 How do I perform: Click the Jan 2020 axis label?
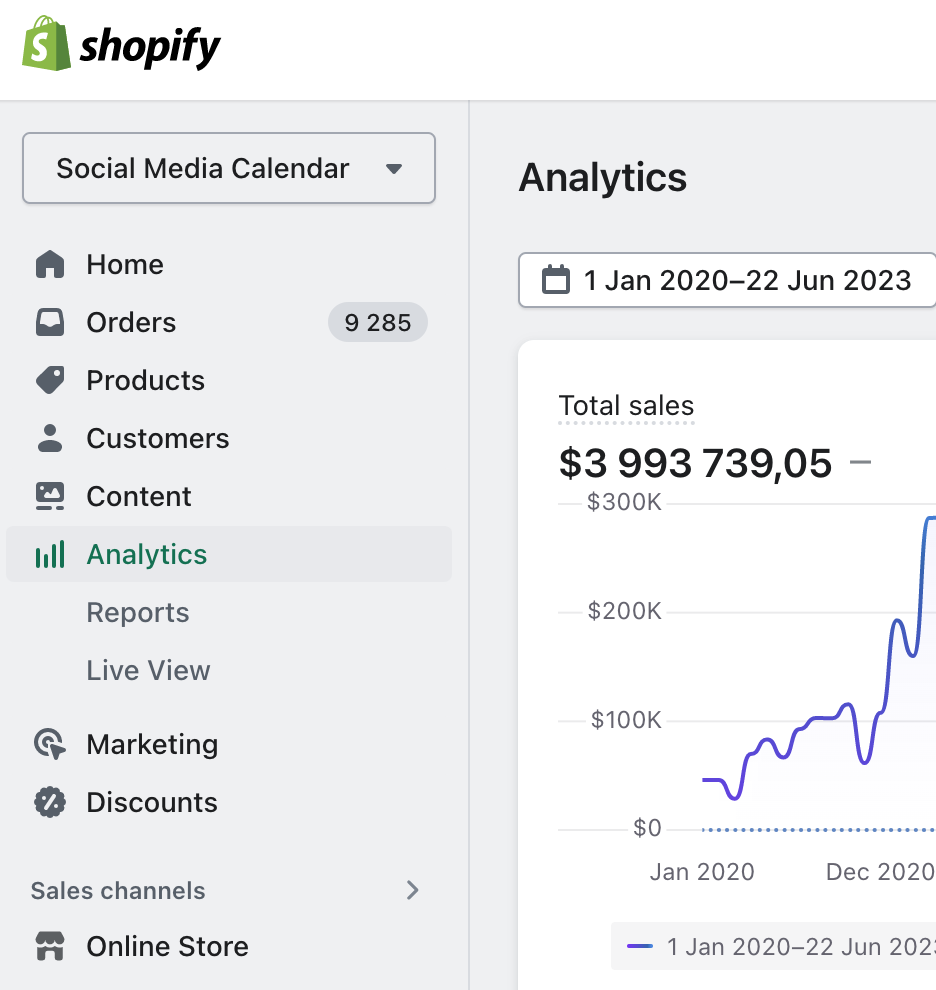pos(702,872)
